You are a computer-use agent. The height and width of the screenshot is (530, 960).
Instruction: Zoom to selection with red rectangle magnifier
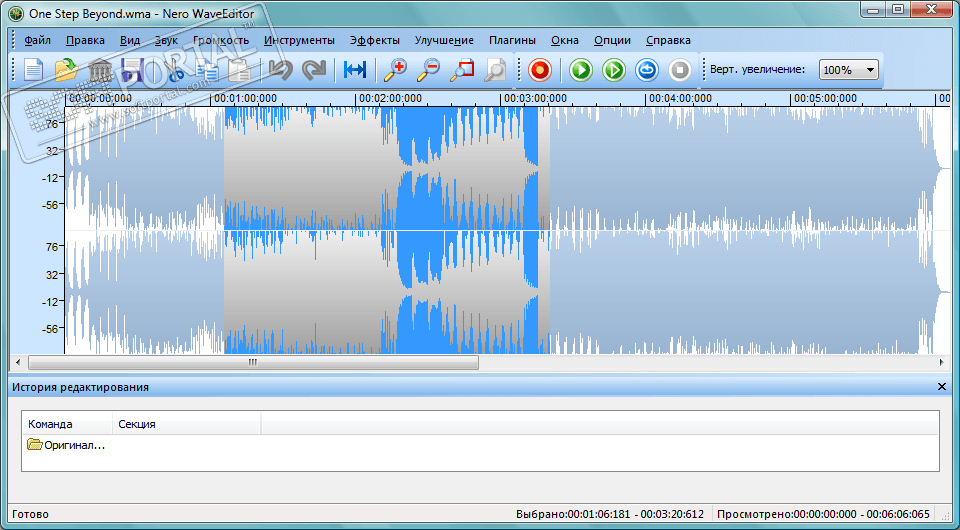tap(462, 70)
